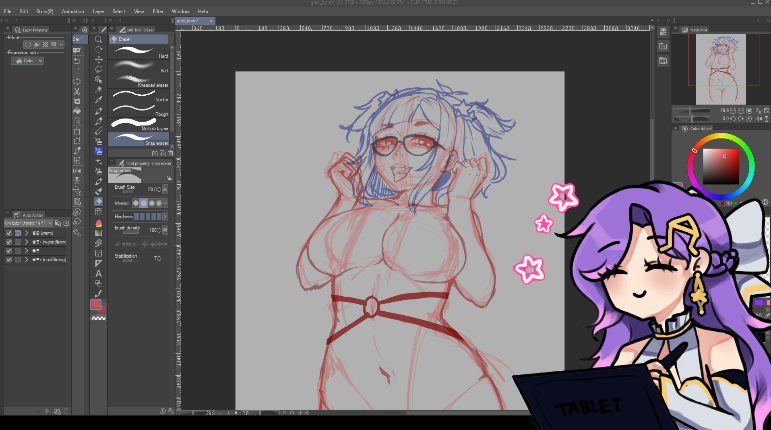
Task: Enable the Vector eraser checkbox
Action: 117,244
